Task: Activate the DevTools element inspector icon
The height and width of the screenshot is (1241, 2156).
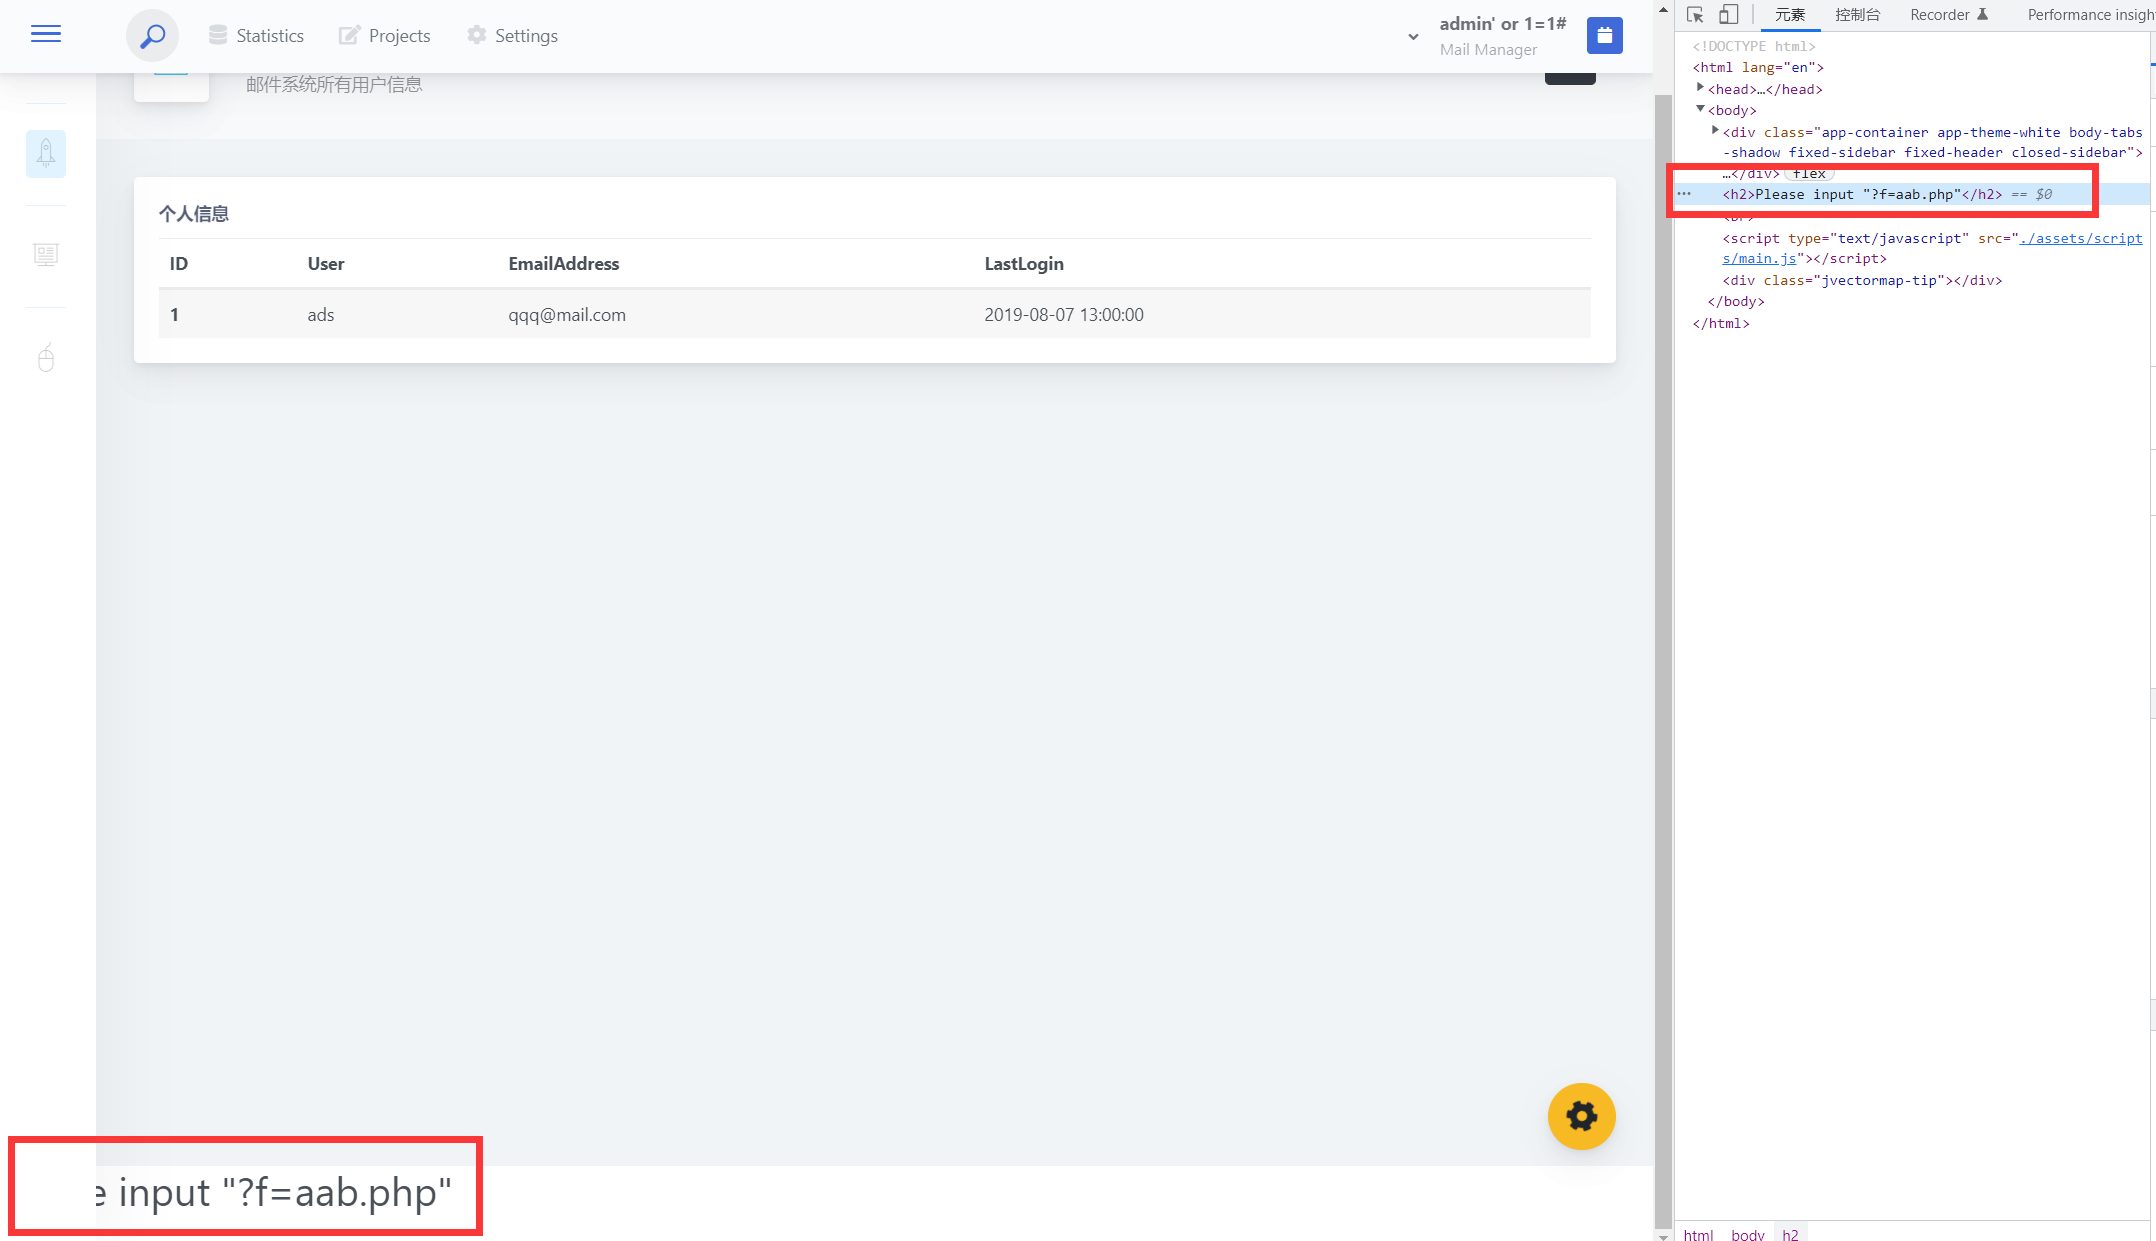Action: (1694, 15)
